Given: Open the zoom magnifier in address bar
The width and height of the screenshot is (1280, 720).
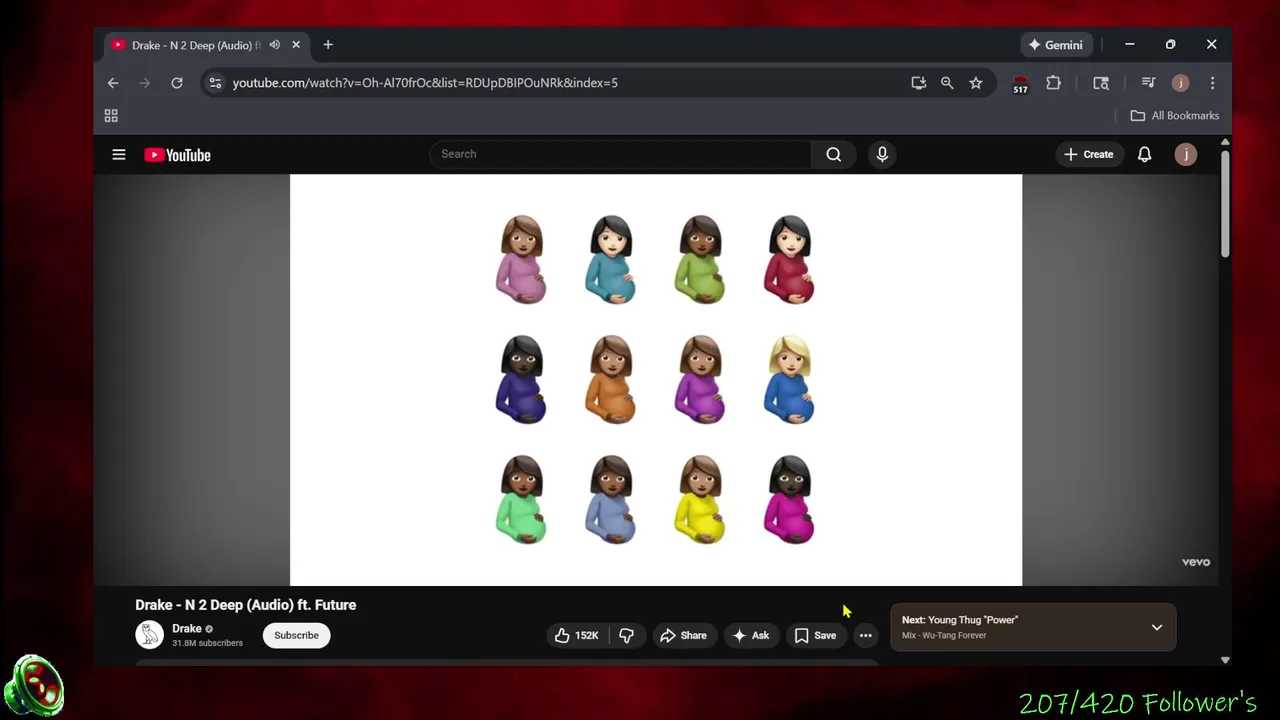Looking at the screenshot, I should (947, 83).
